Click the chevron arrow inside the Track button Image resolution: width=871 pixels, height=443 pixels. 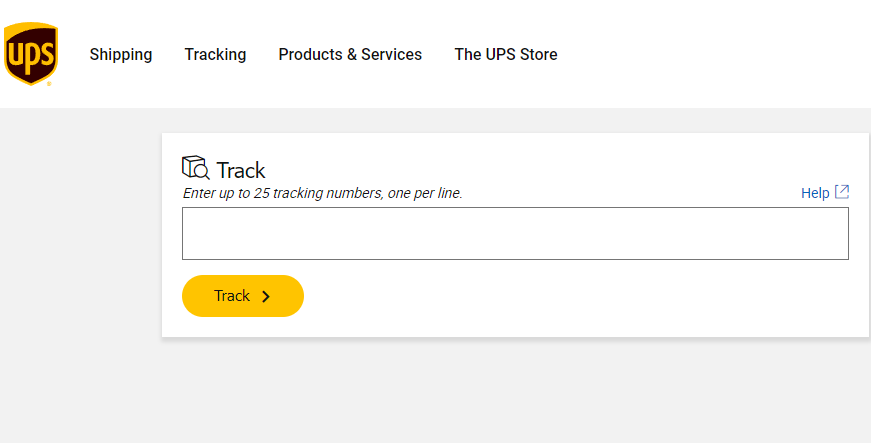tap(266, 296)
